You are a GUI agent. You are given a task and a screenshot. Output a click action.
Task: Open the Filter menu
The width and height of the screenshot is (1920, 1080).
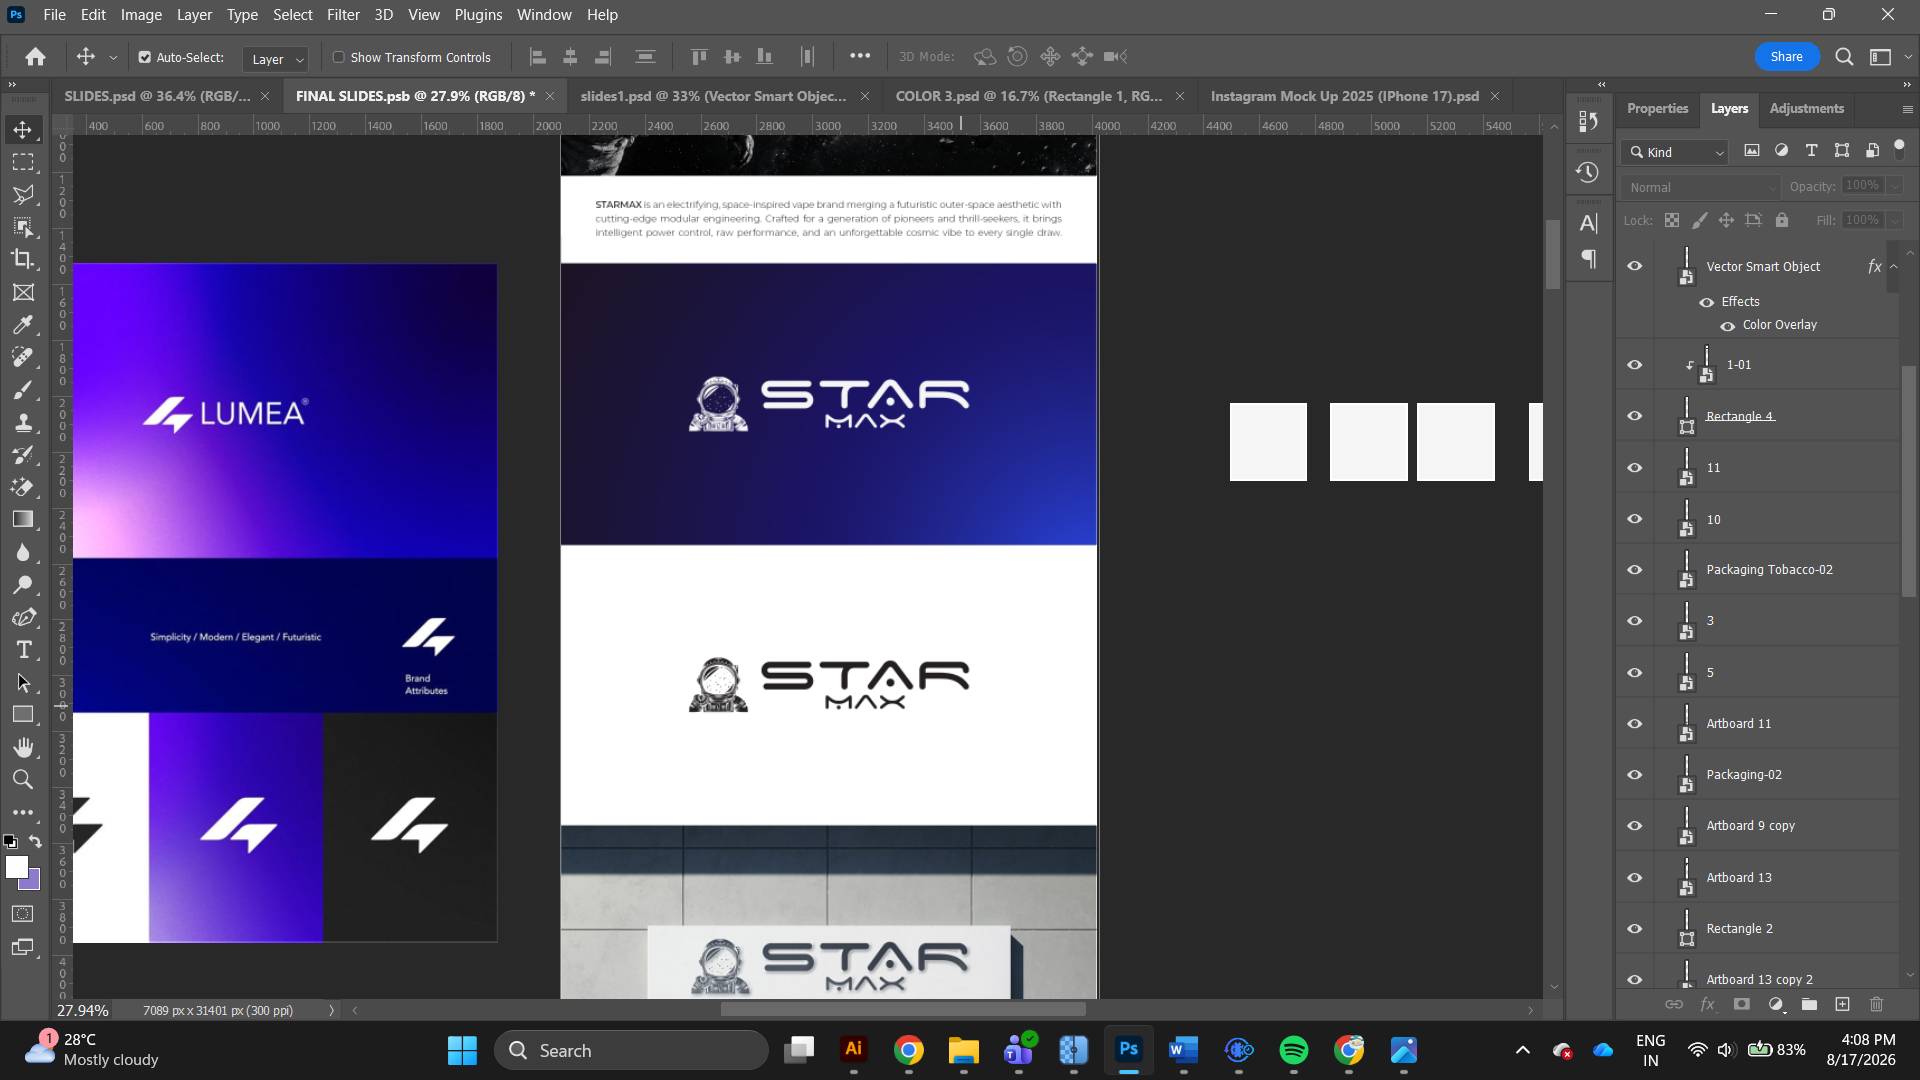click(343, 15)
